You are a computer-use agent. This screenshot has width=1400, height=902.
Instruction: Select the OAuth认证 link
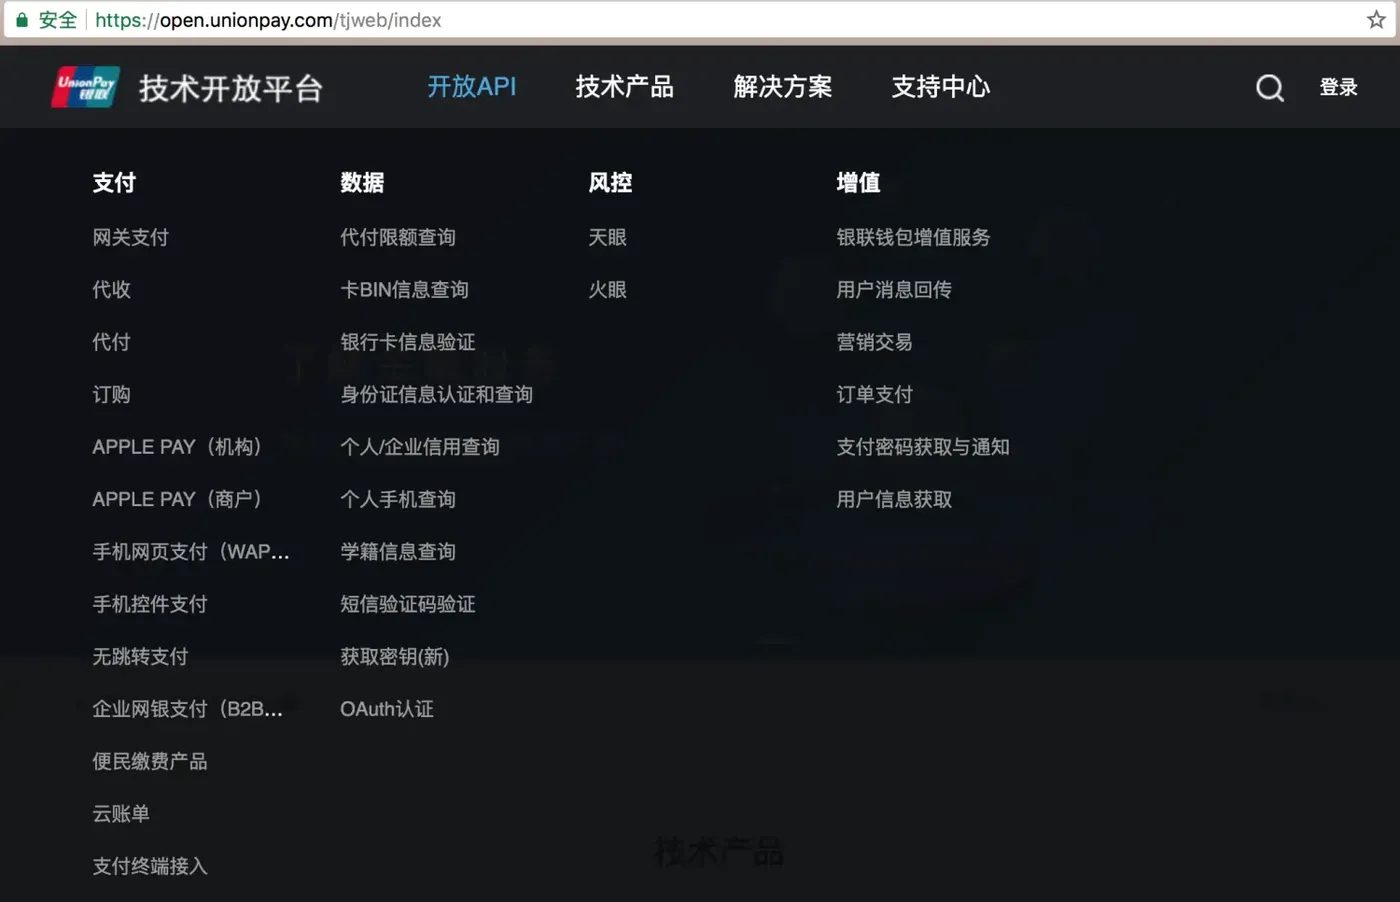[x=387, y=709]
